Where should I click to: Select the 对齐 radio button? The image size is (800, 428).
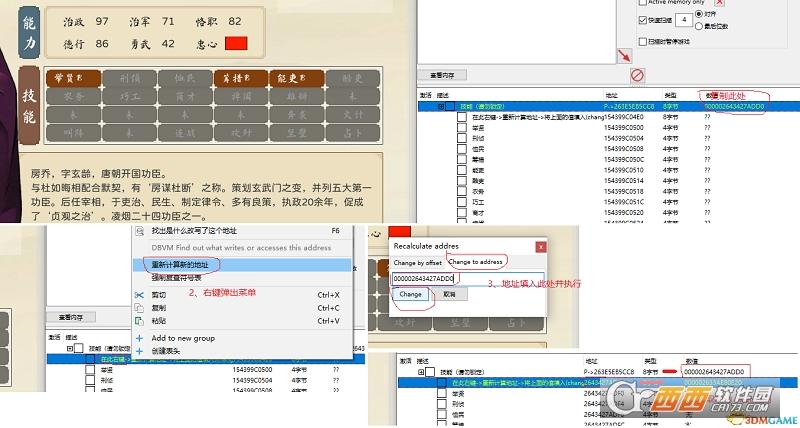coord(698,14)
